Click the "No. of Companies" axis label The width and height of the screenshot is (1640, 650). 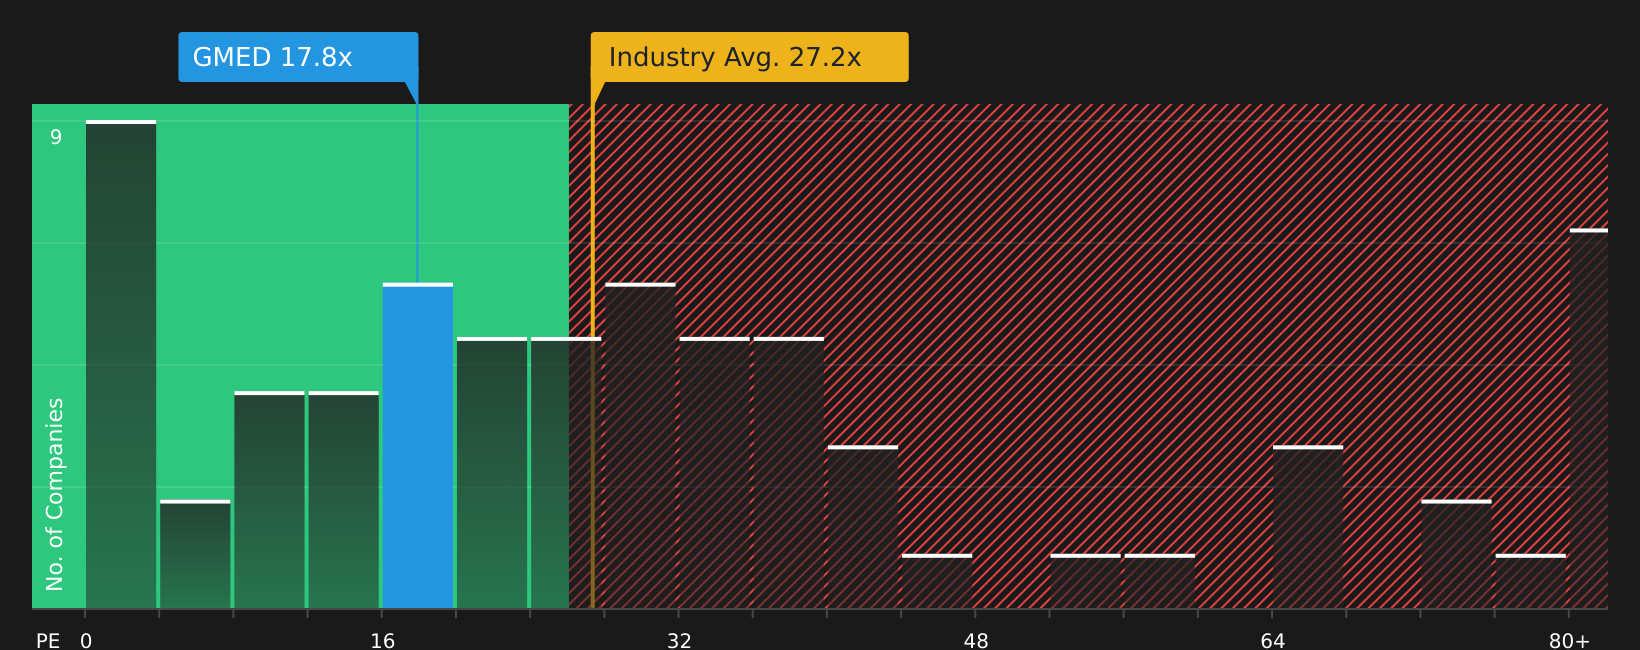tap(55, 494)
